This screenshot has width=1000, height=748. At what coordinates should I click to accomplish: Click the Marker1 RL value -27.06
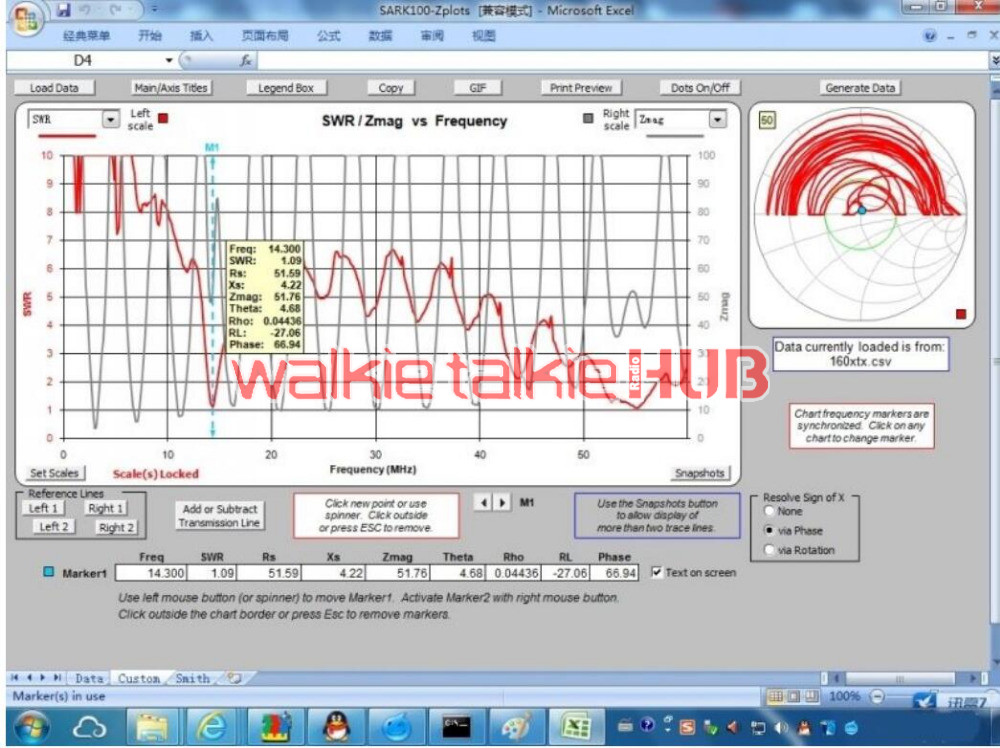click(x=565, y=573)
